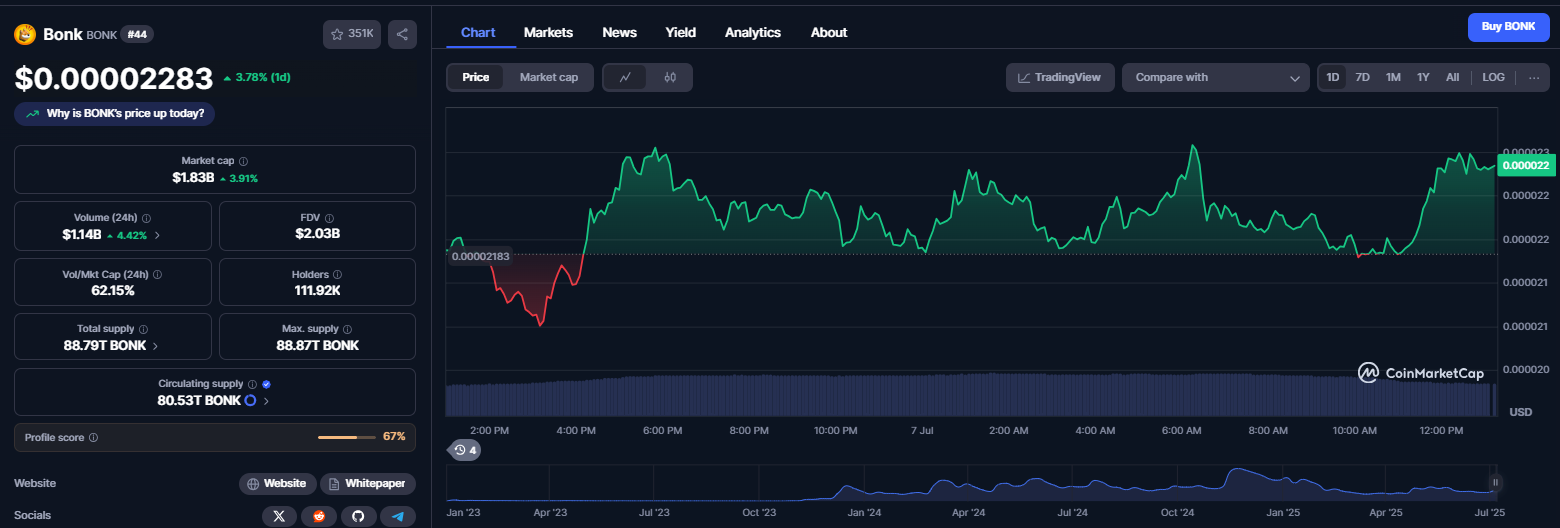Click the Buy BONK button

tap(1508, 27)
